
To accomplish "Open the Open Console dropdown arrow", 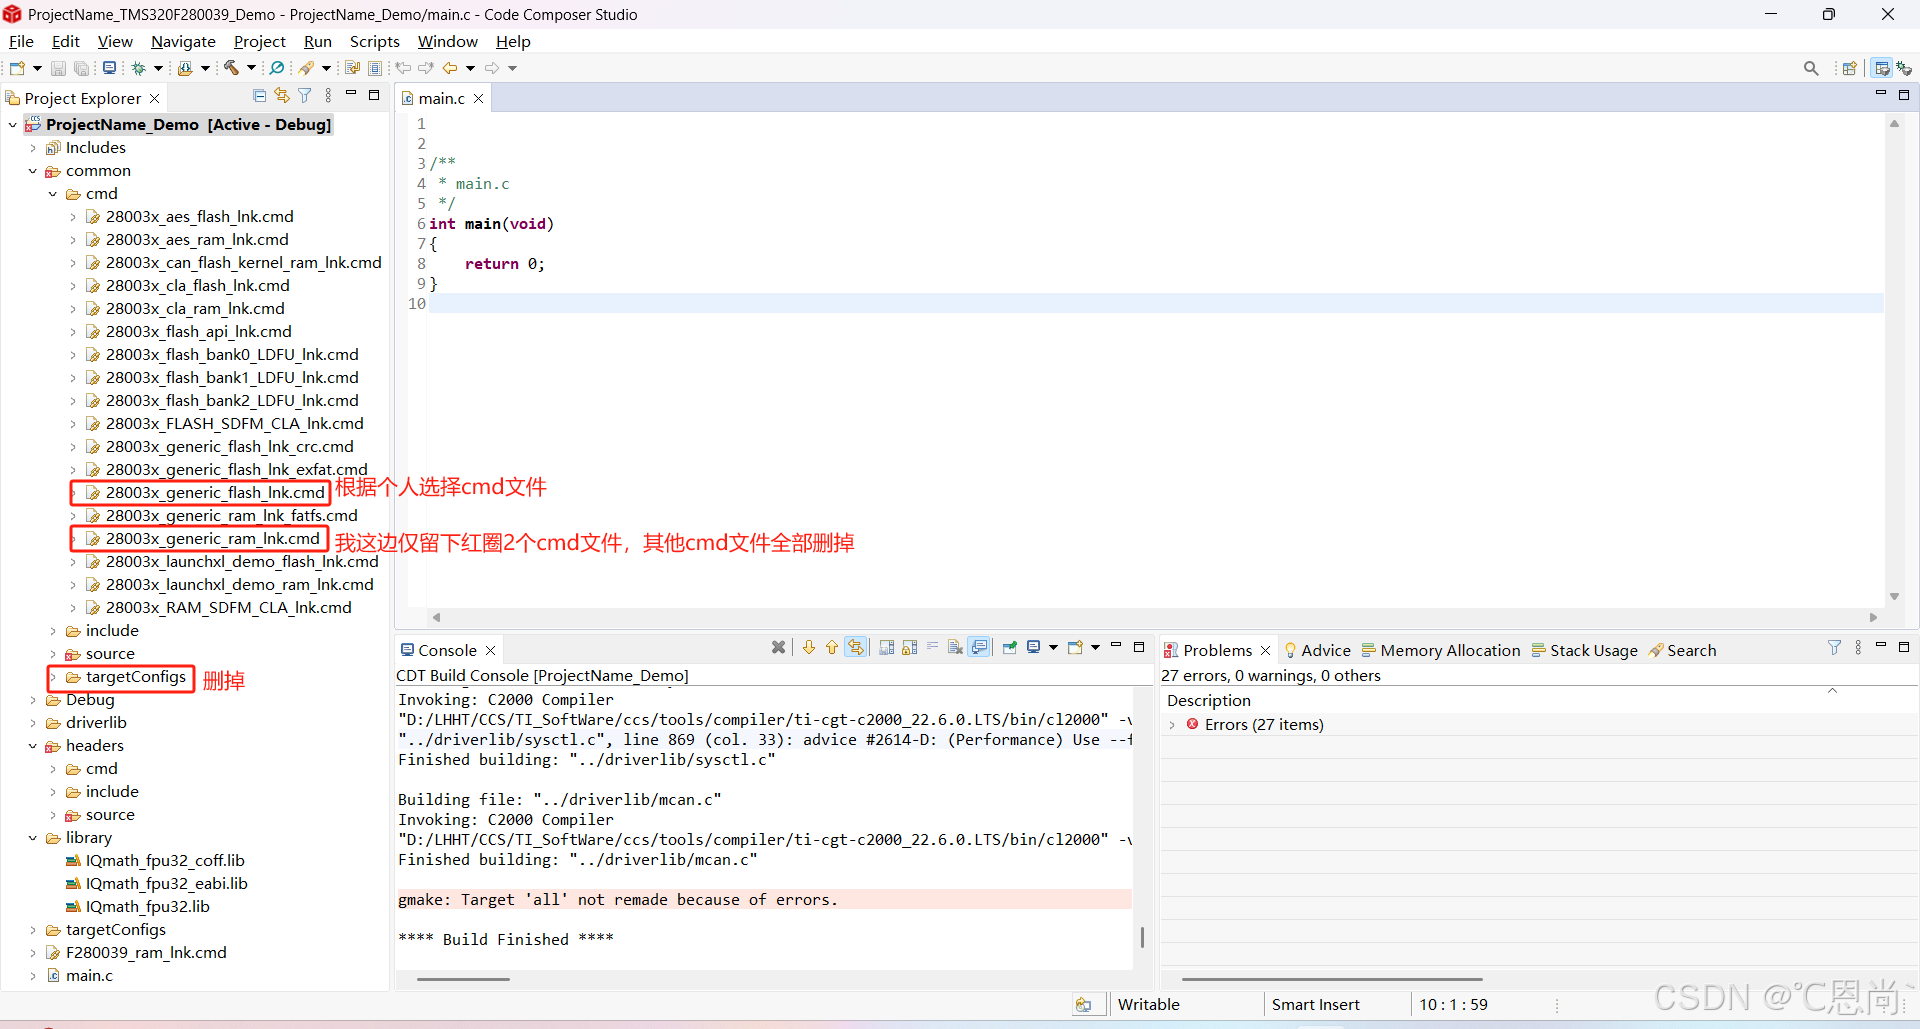I will [x=1095, y=647].
